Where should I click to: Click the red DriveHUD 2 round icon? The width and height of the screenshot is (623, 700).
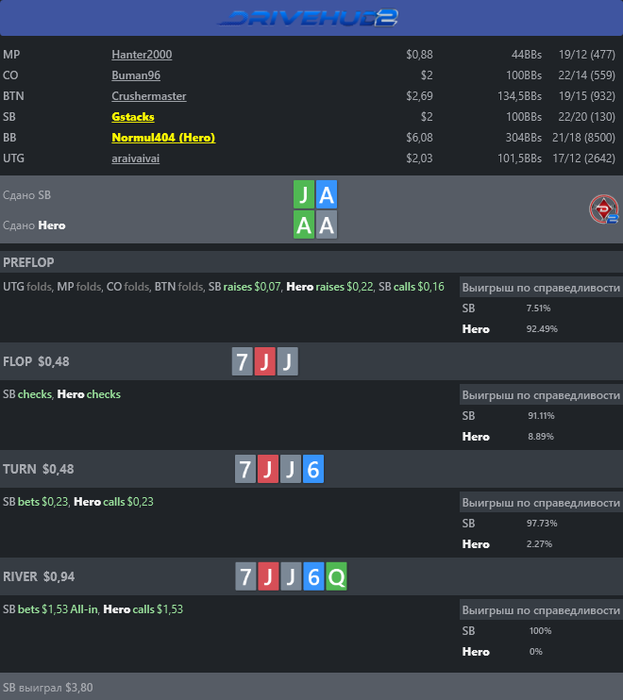604,209
